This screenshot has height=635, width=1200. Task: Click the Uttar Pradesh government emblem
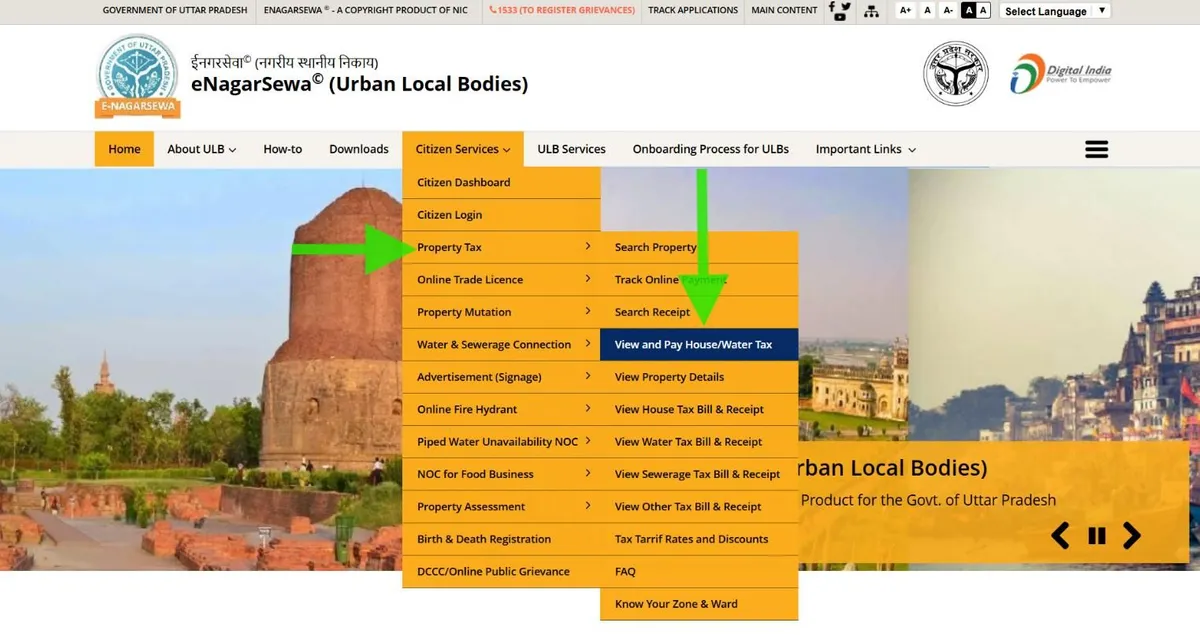tap(955, 74)
